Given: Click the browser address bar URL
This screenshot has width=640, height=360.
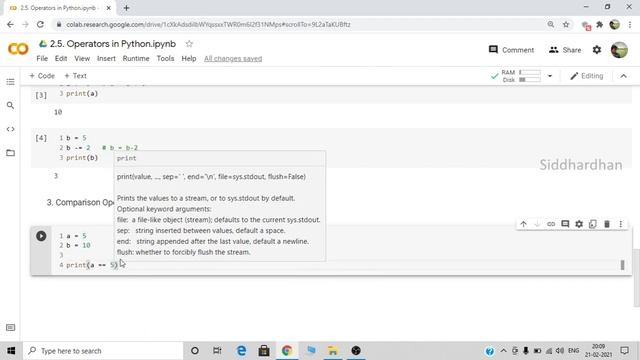Looking at the screenshot, I should click(x=208, y=24).
